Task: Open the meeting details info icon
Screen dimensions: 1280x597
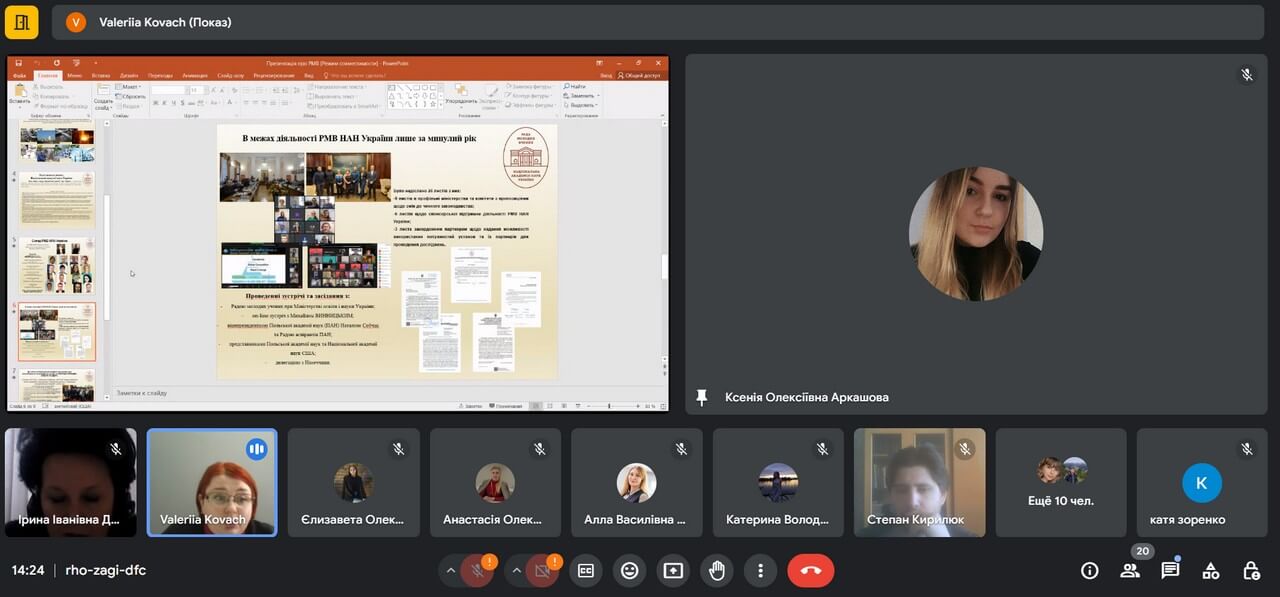Action: pyautogui.click(x=1090, y=570)
